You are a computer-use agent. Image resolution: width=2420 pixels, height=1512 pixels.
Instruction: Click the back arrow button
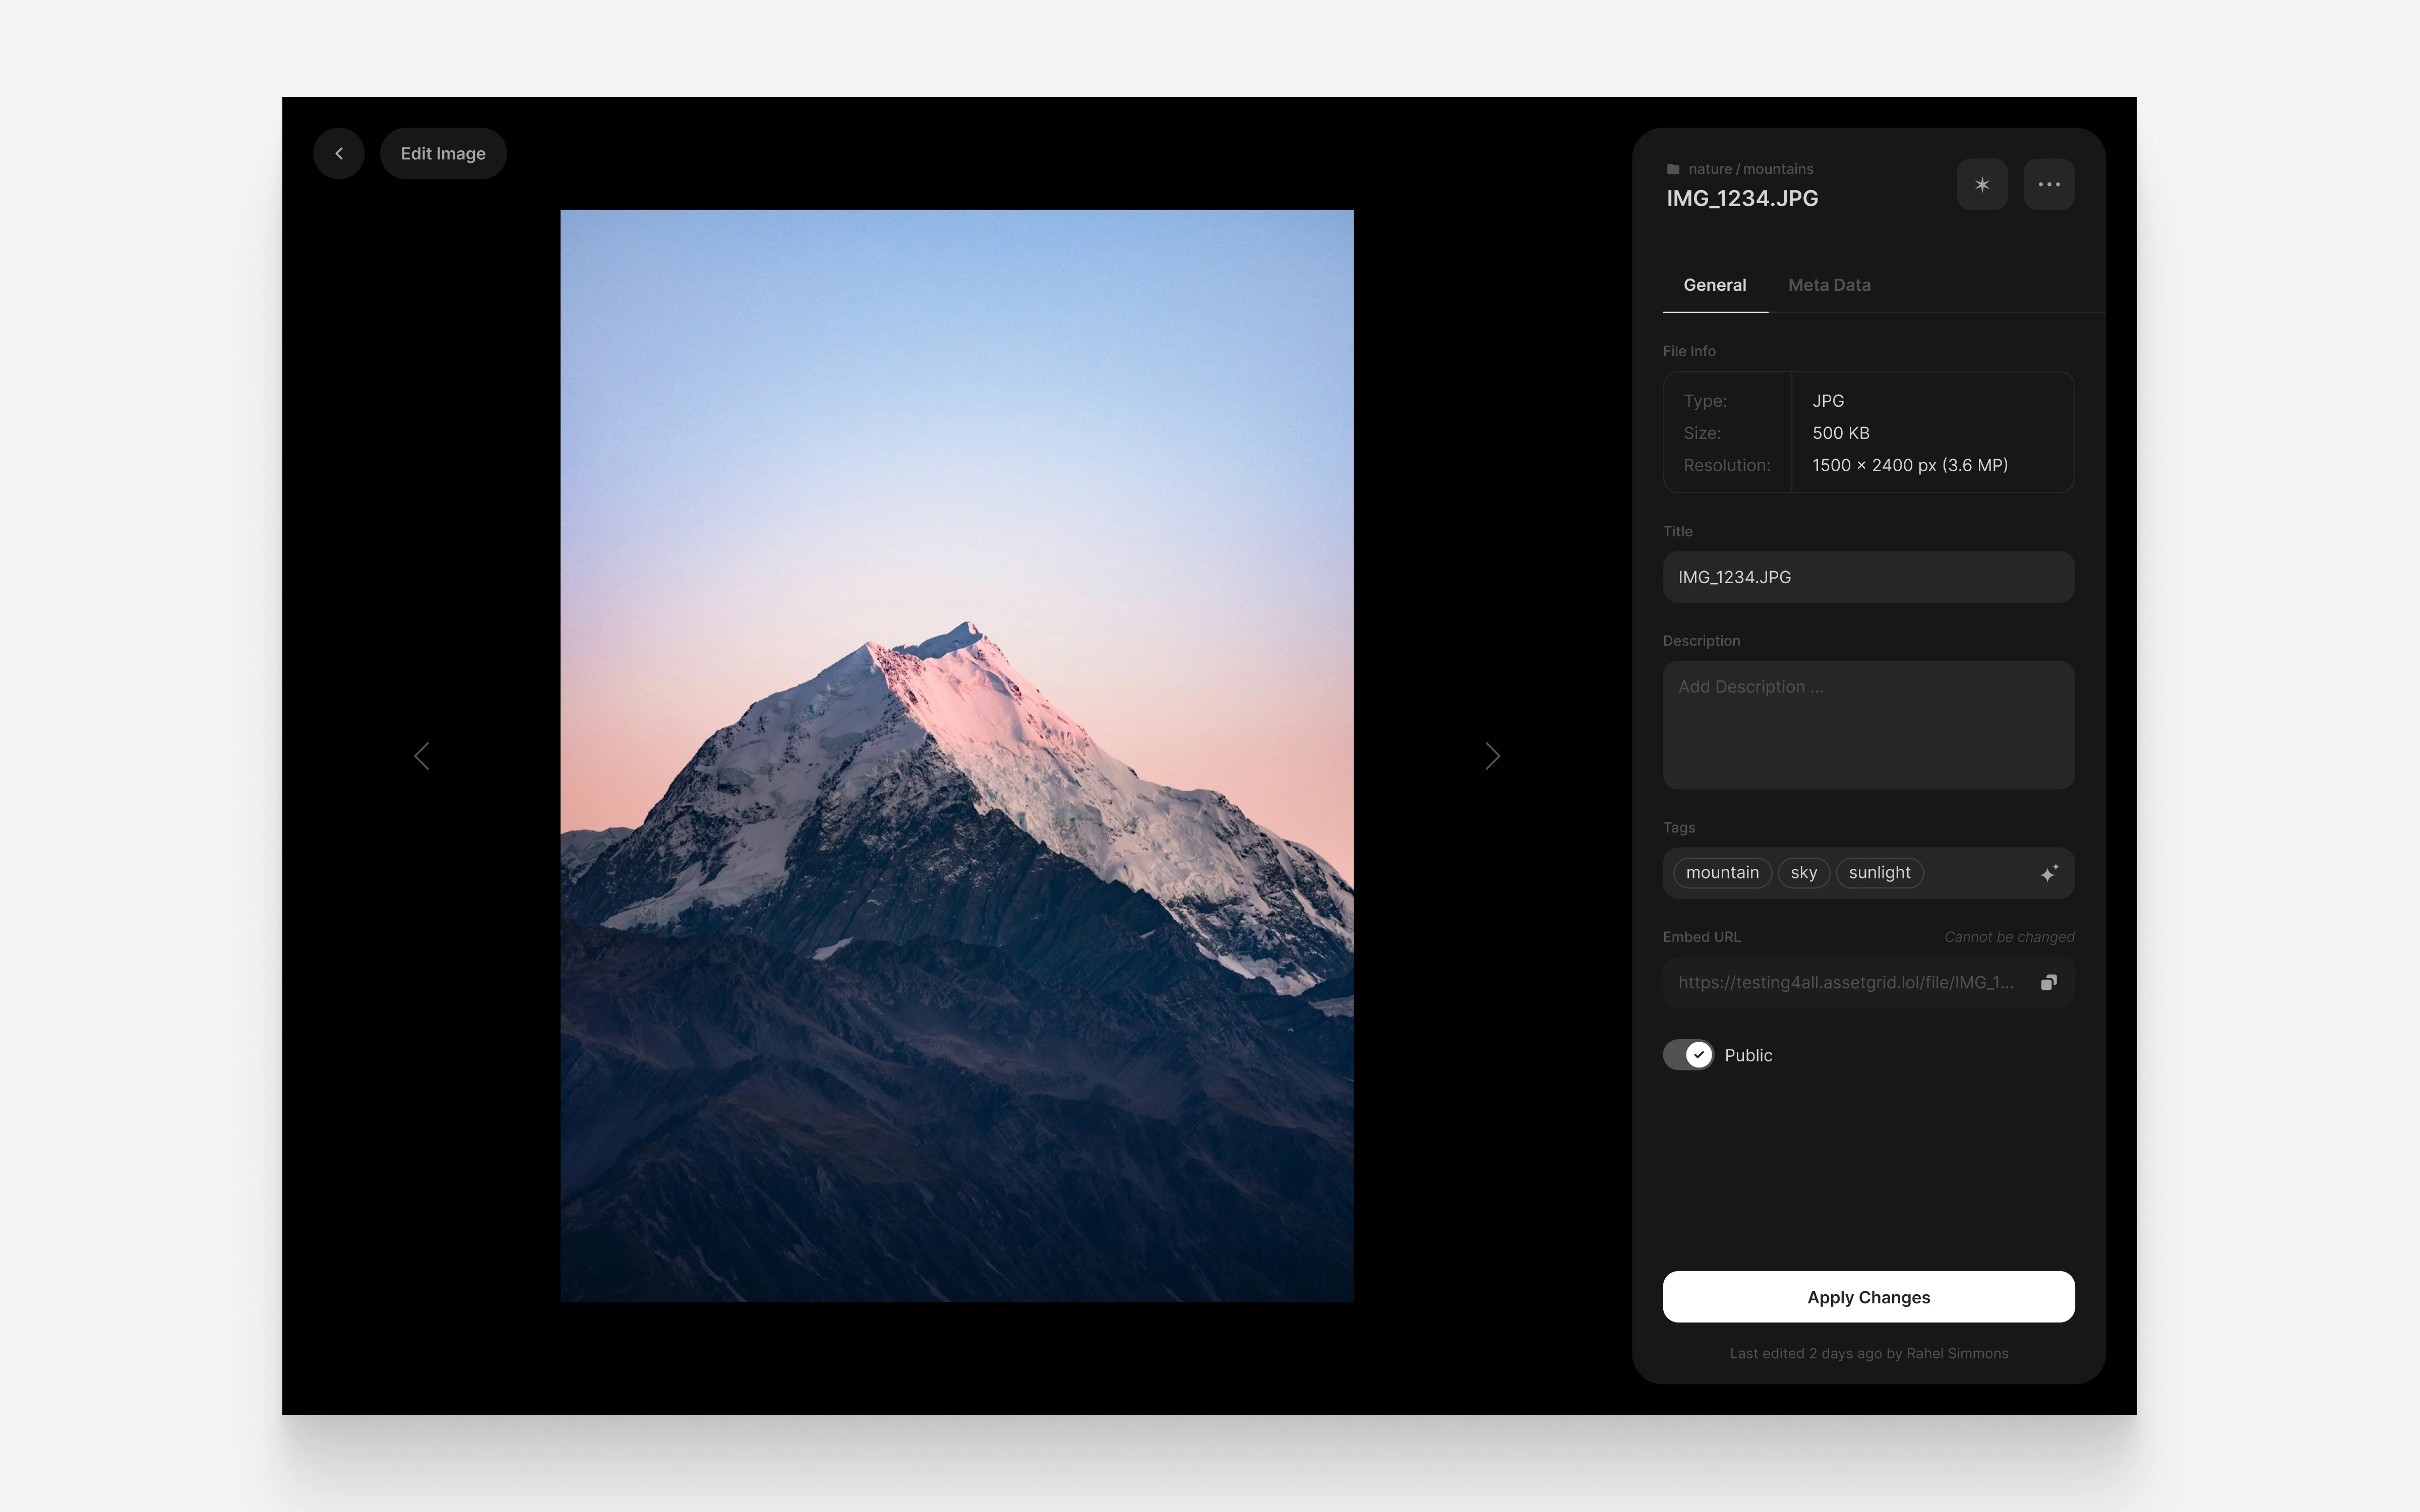339,153
